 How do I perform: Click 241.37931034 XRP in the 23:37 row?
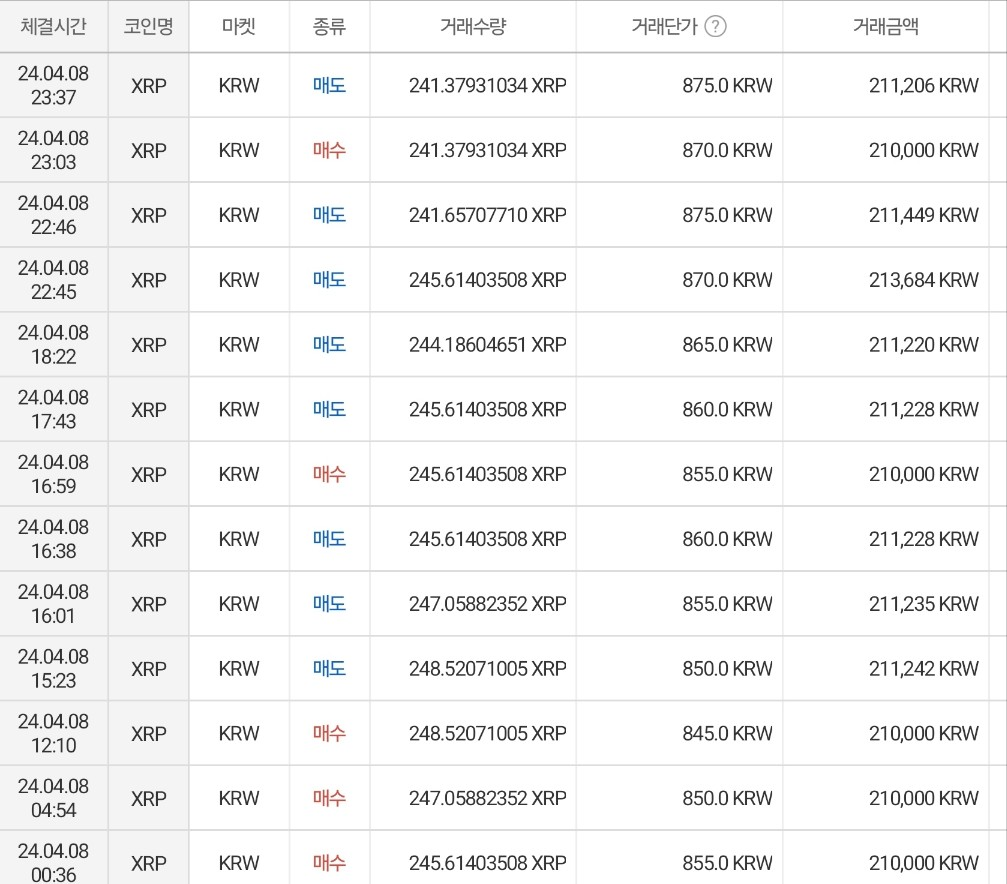coord(487,85)
